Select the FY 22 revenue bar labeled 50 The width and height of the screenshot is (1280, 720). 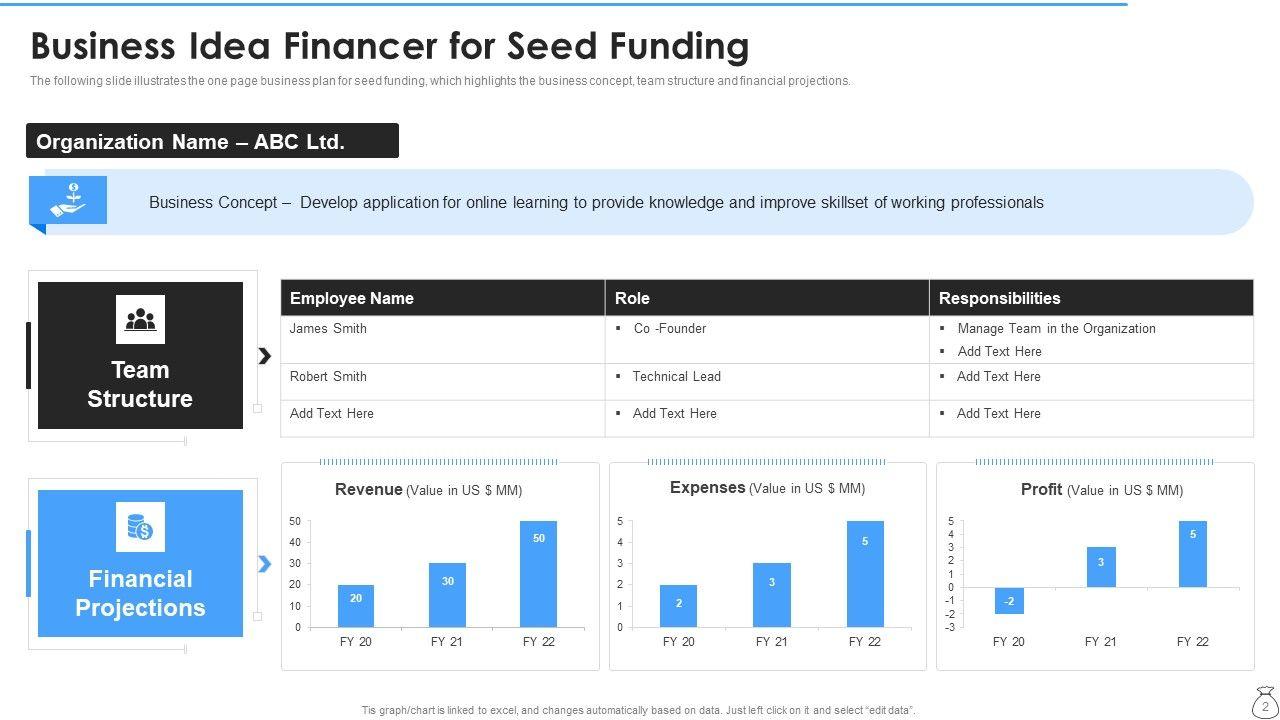click(x=538, y=573)
